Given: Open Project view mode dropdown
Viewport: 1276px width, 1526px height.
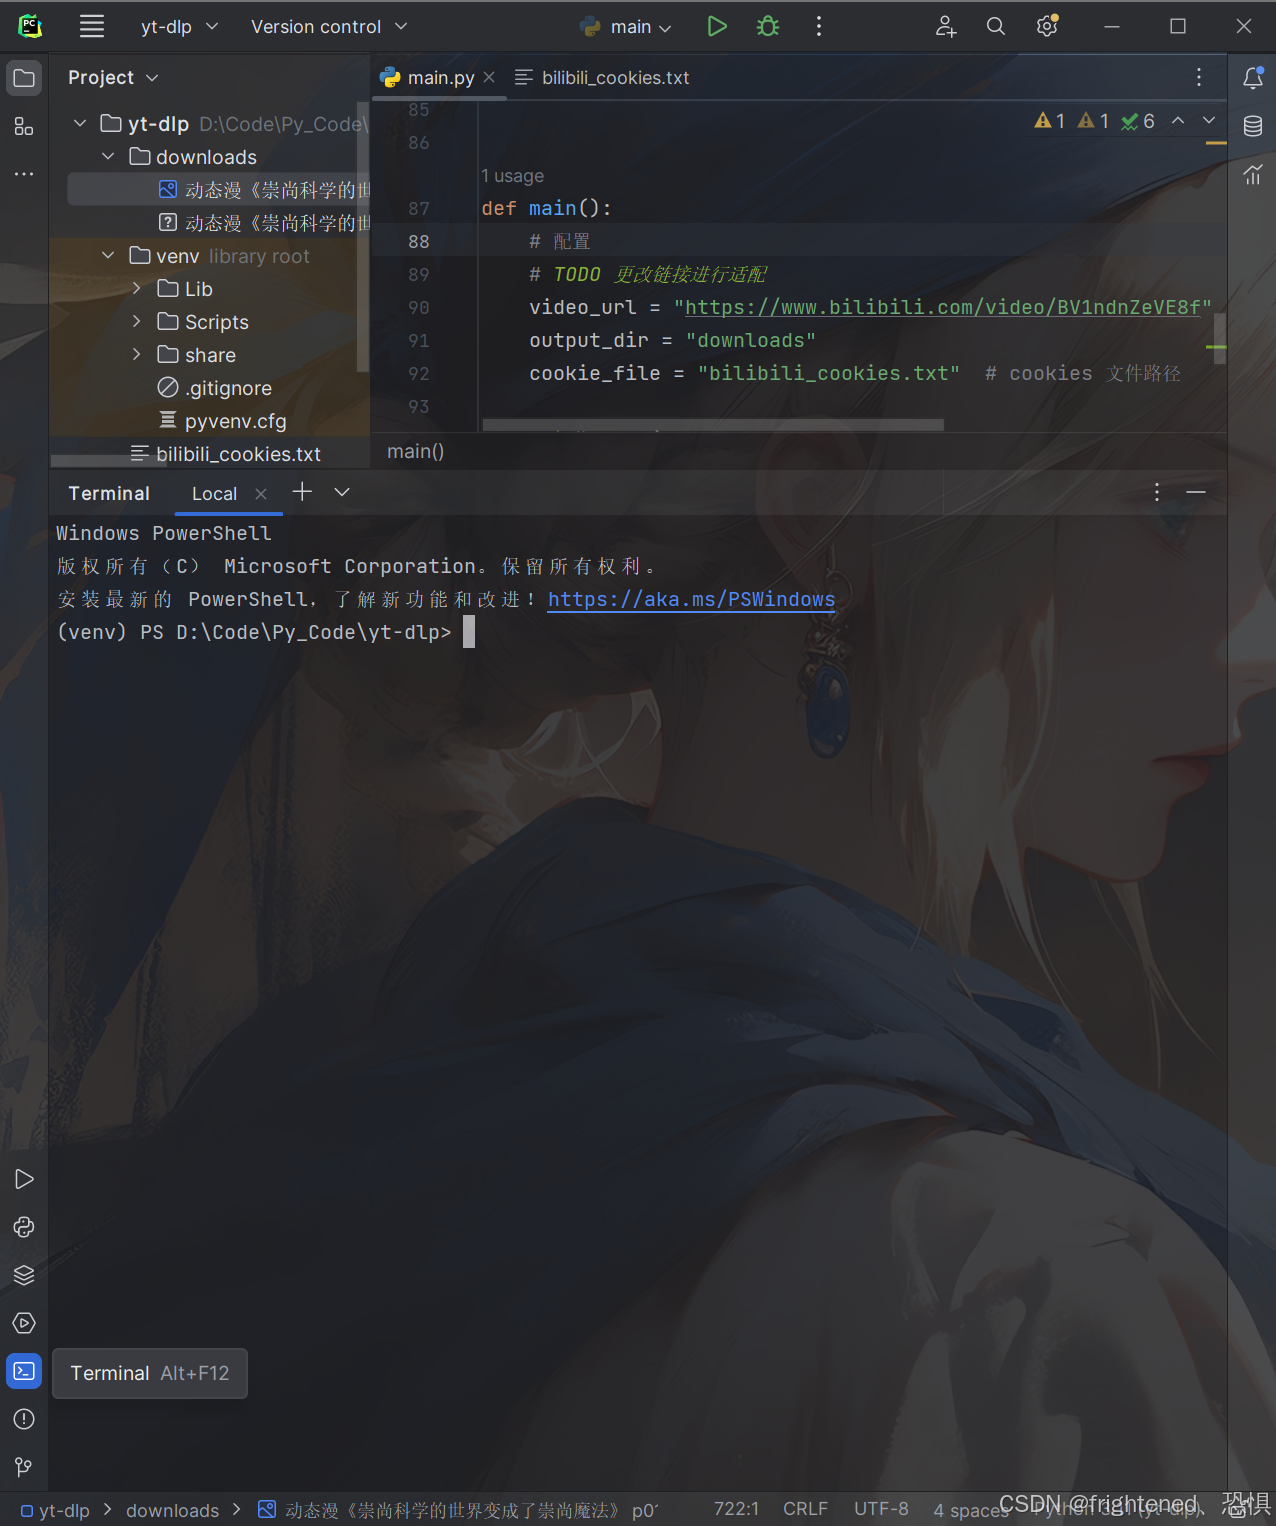Looking at the screenshot, I should [x=113, y=77].
